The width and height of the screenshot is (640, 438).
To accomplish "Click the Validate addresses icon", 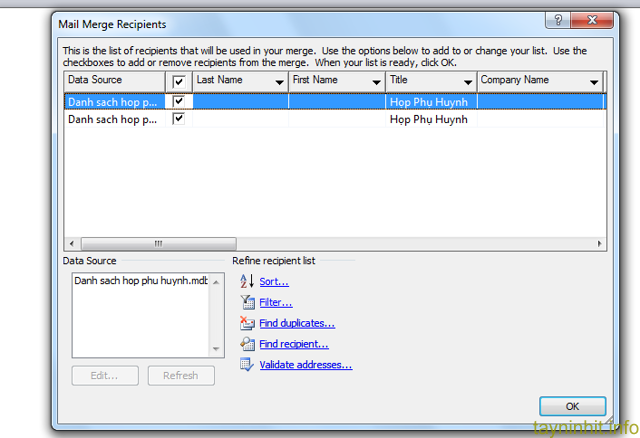I will click(x=247, y=365).
